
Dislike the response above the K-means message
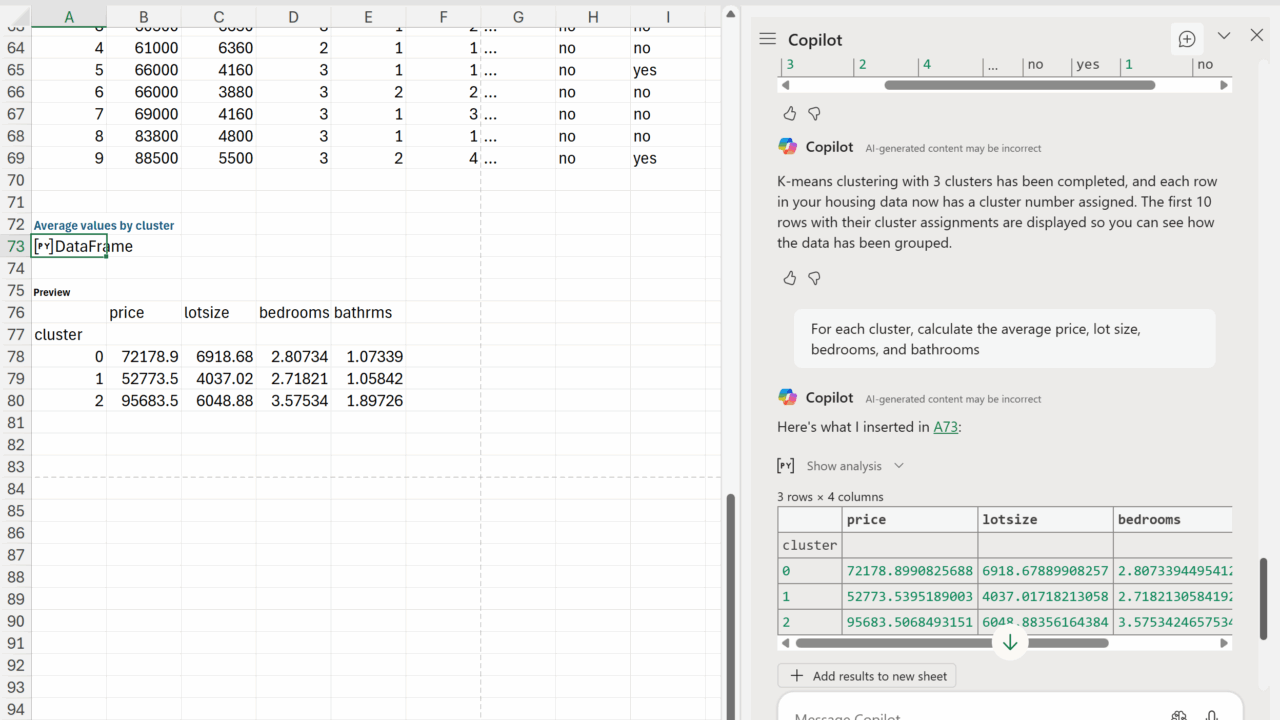coord(814,113)
